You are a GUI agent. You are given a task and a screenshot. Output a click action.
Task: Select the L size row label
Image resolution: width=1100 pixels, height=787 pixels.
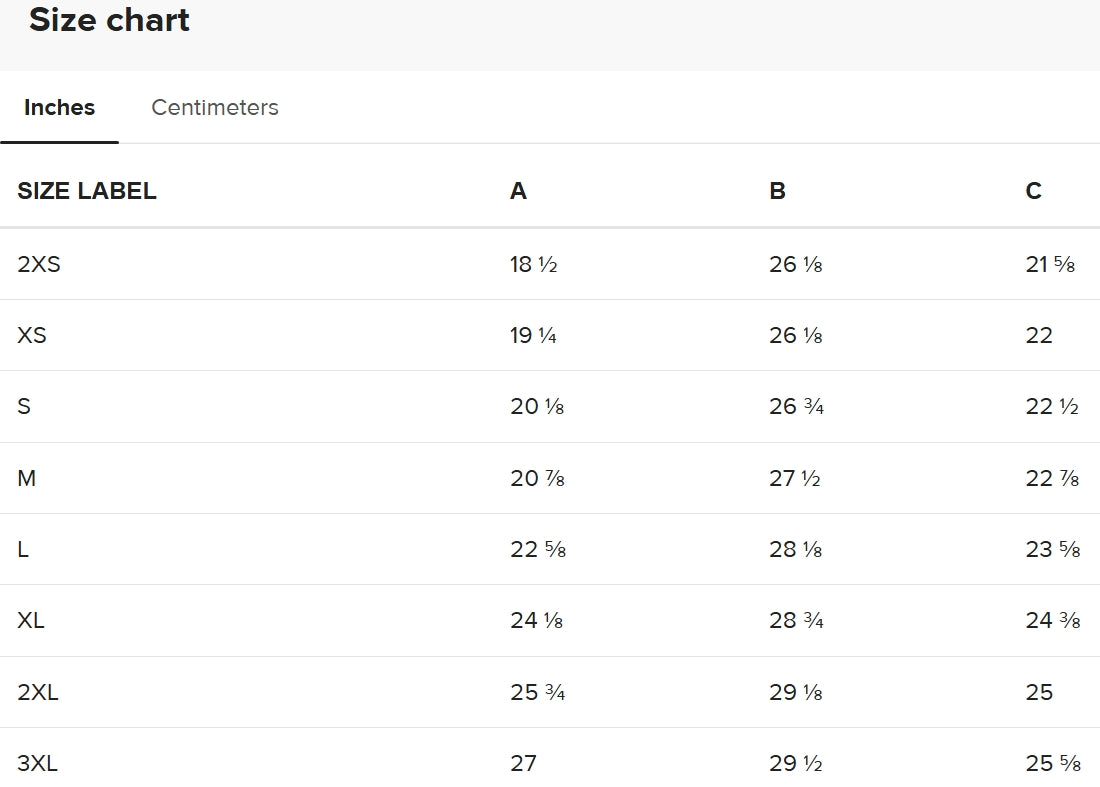(23, 549)
